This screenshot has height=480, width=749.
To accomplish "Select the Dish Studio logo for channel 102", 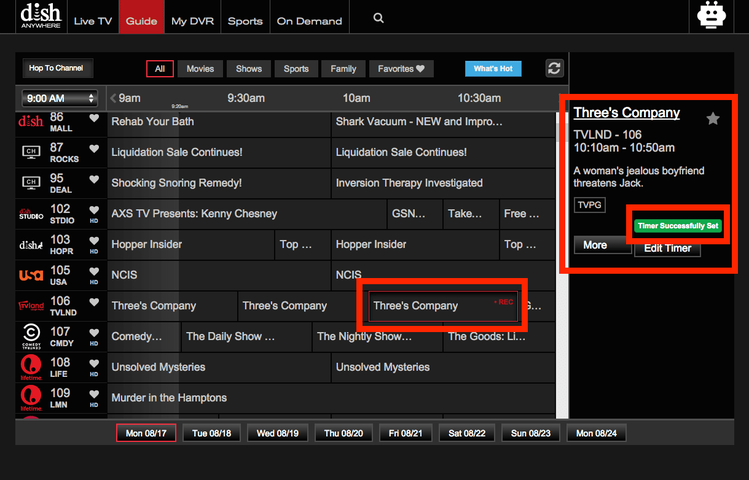I will click(x=31, y=213).
